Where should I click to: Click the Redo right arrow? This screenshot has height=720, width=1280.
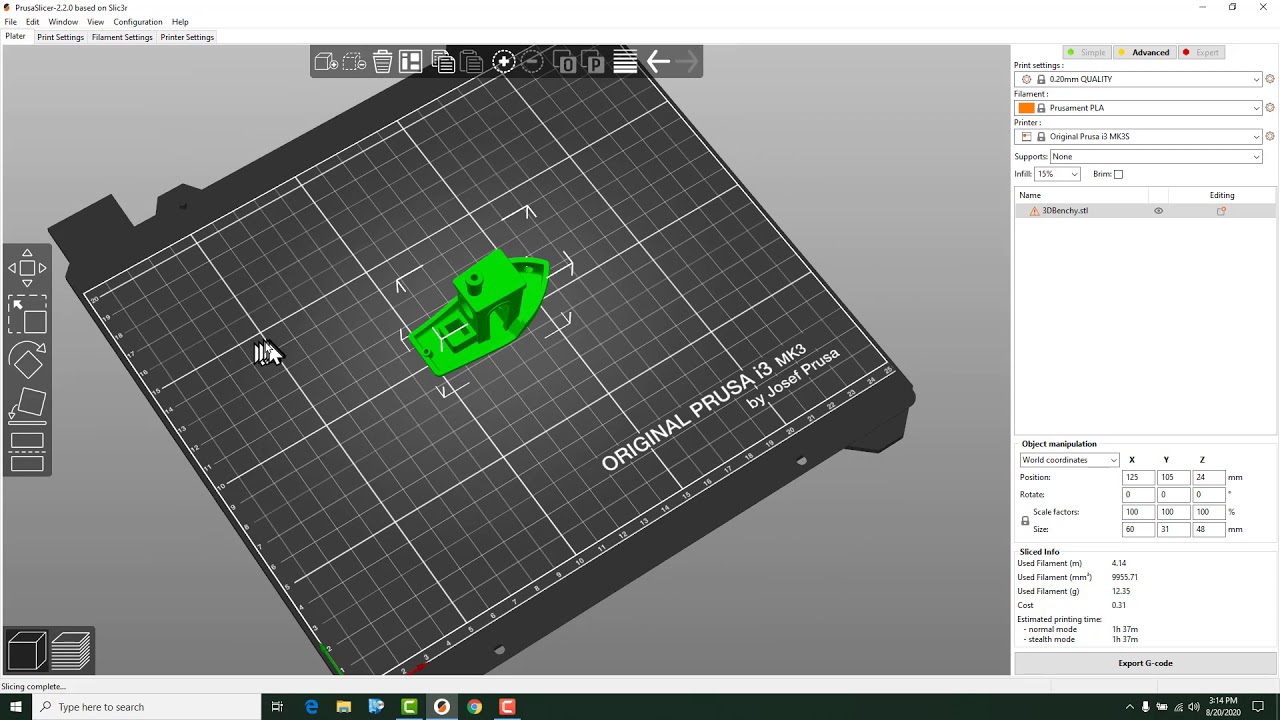pyautogui.click(x=687, y=62)
